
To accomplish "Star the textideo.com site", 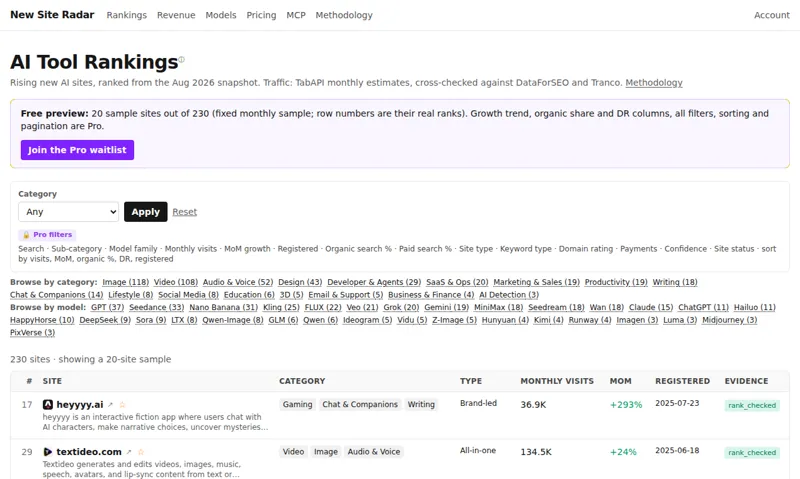I will point(141,452).
